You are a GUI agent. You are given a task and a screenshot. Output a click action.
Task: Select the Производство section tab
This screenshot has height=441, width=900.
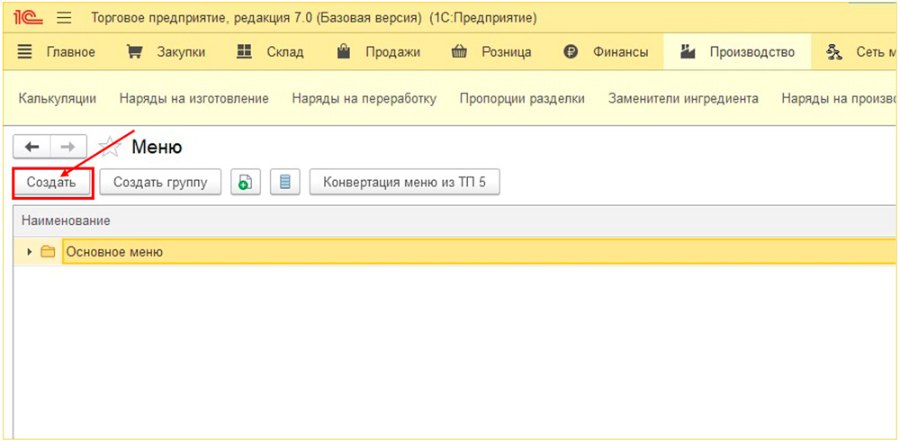click(x=737, y=52)
